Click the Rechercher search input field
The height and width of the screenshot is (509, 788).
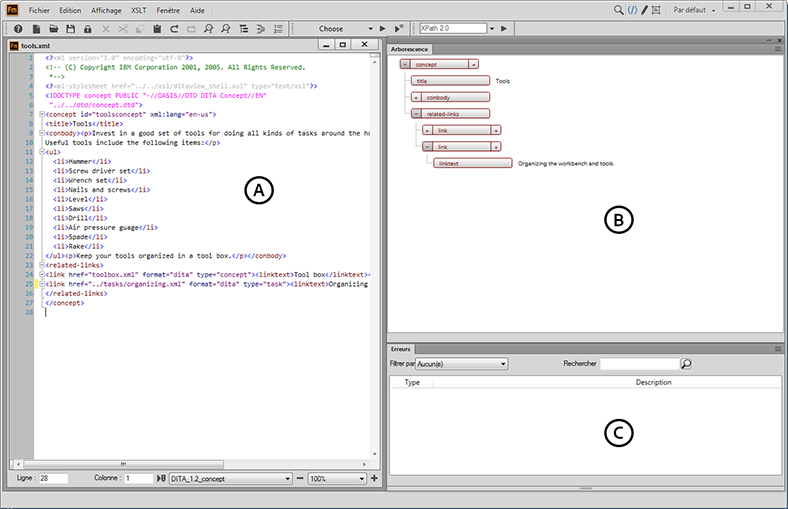tap(638, 364)
